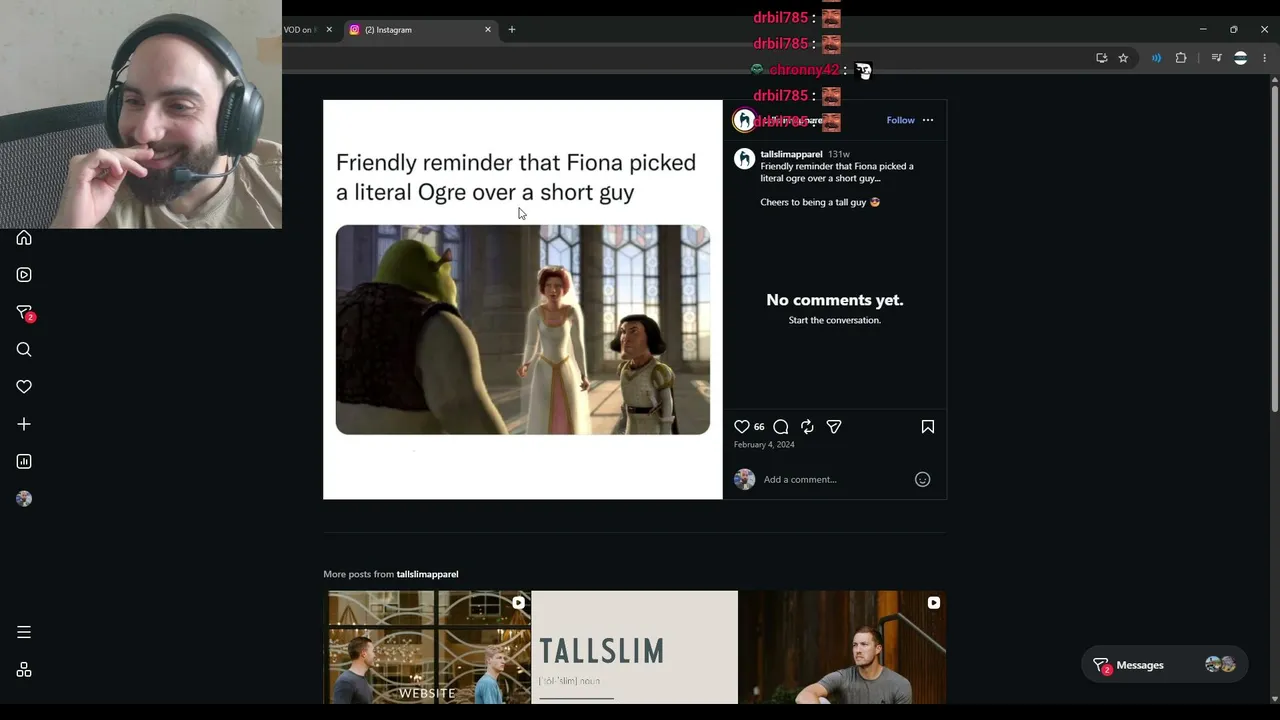Close the VOD browser tab

tap(329, 30)
